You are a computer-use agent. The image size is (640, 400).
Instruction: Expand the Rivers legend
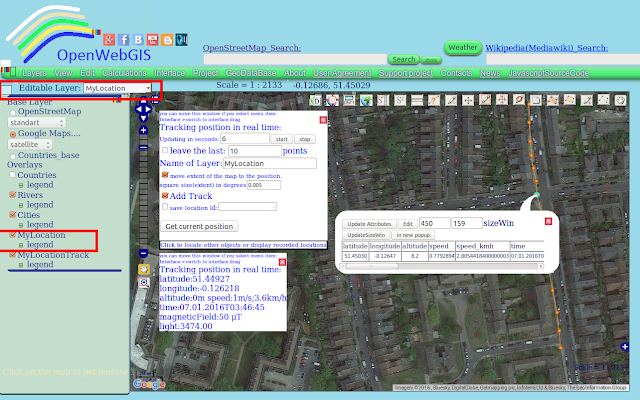(21, 206)
